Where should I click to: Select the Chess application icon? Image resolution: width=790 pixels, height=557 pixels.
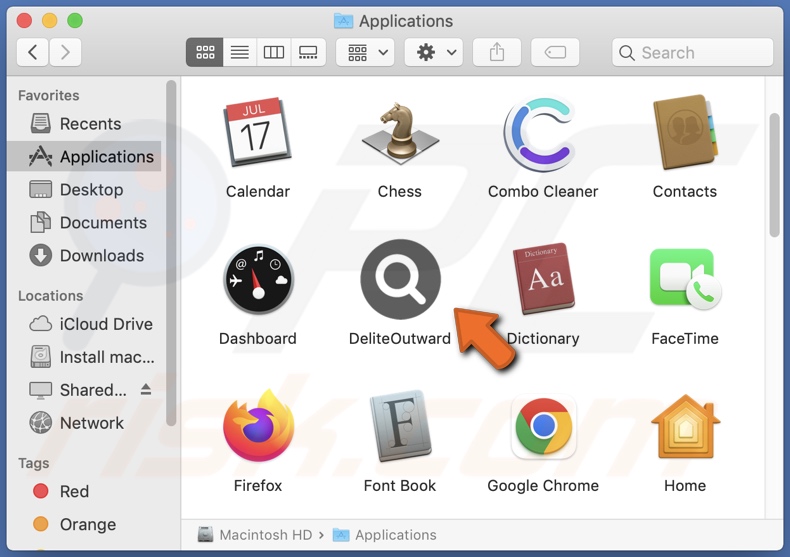click(400, 133)
